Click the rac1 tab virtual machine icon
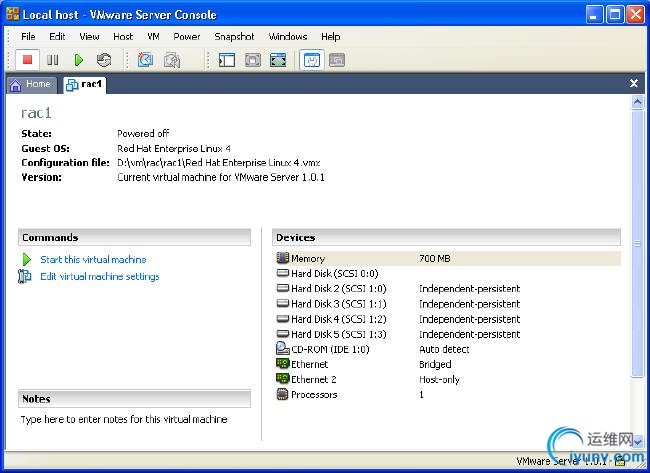The image size is (650, 473). 72,85
